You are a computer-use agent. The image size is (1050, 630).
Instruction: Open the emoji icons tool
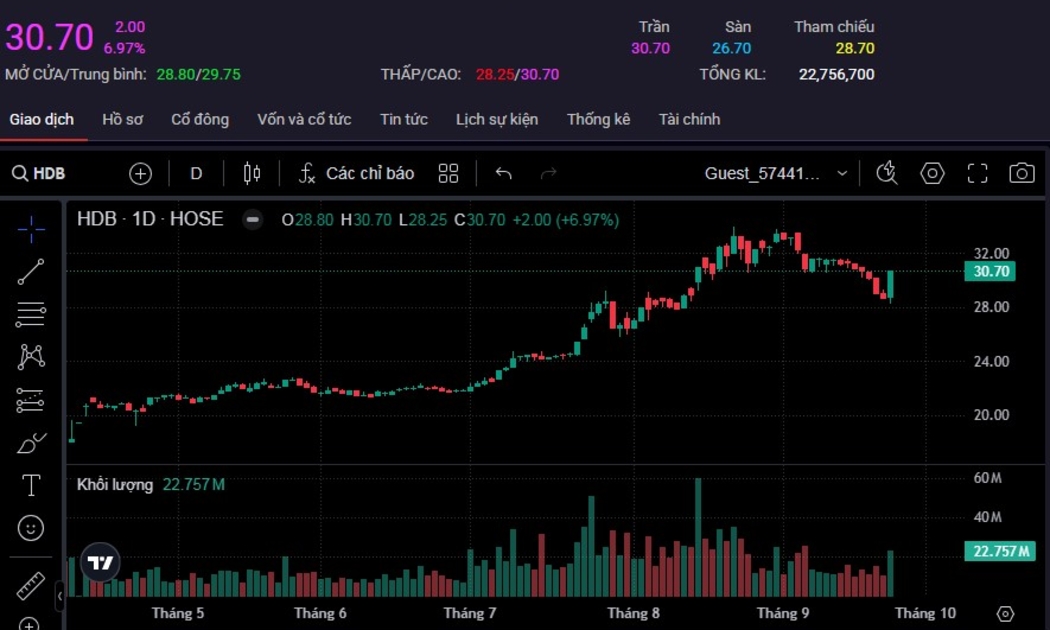click(x=31, y=527)
